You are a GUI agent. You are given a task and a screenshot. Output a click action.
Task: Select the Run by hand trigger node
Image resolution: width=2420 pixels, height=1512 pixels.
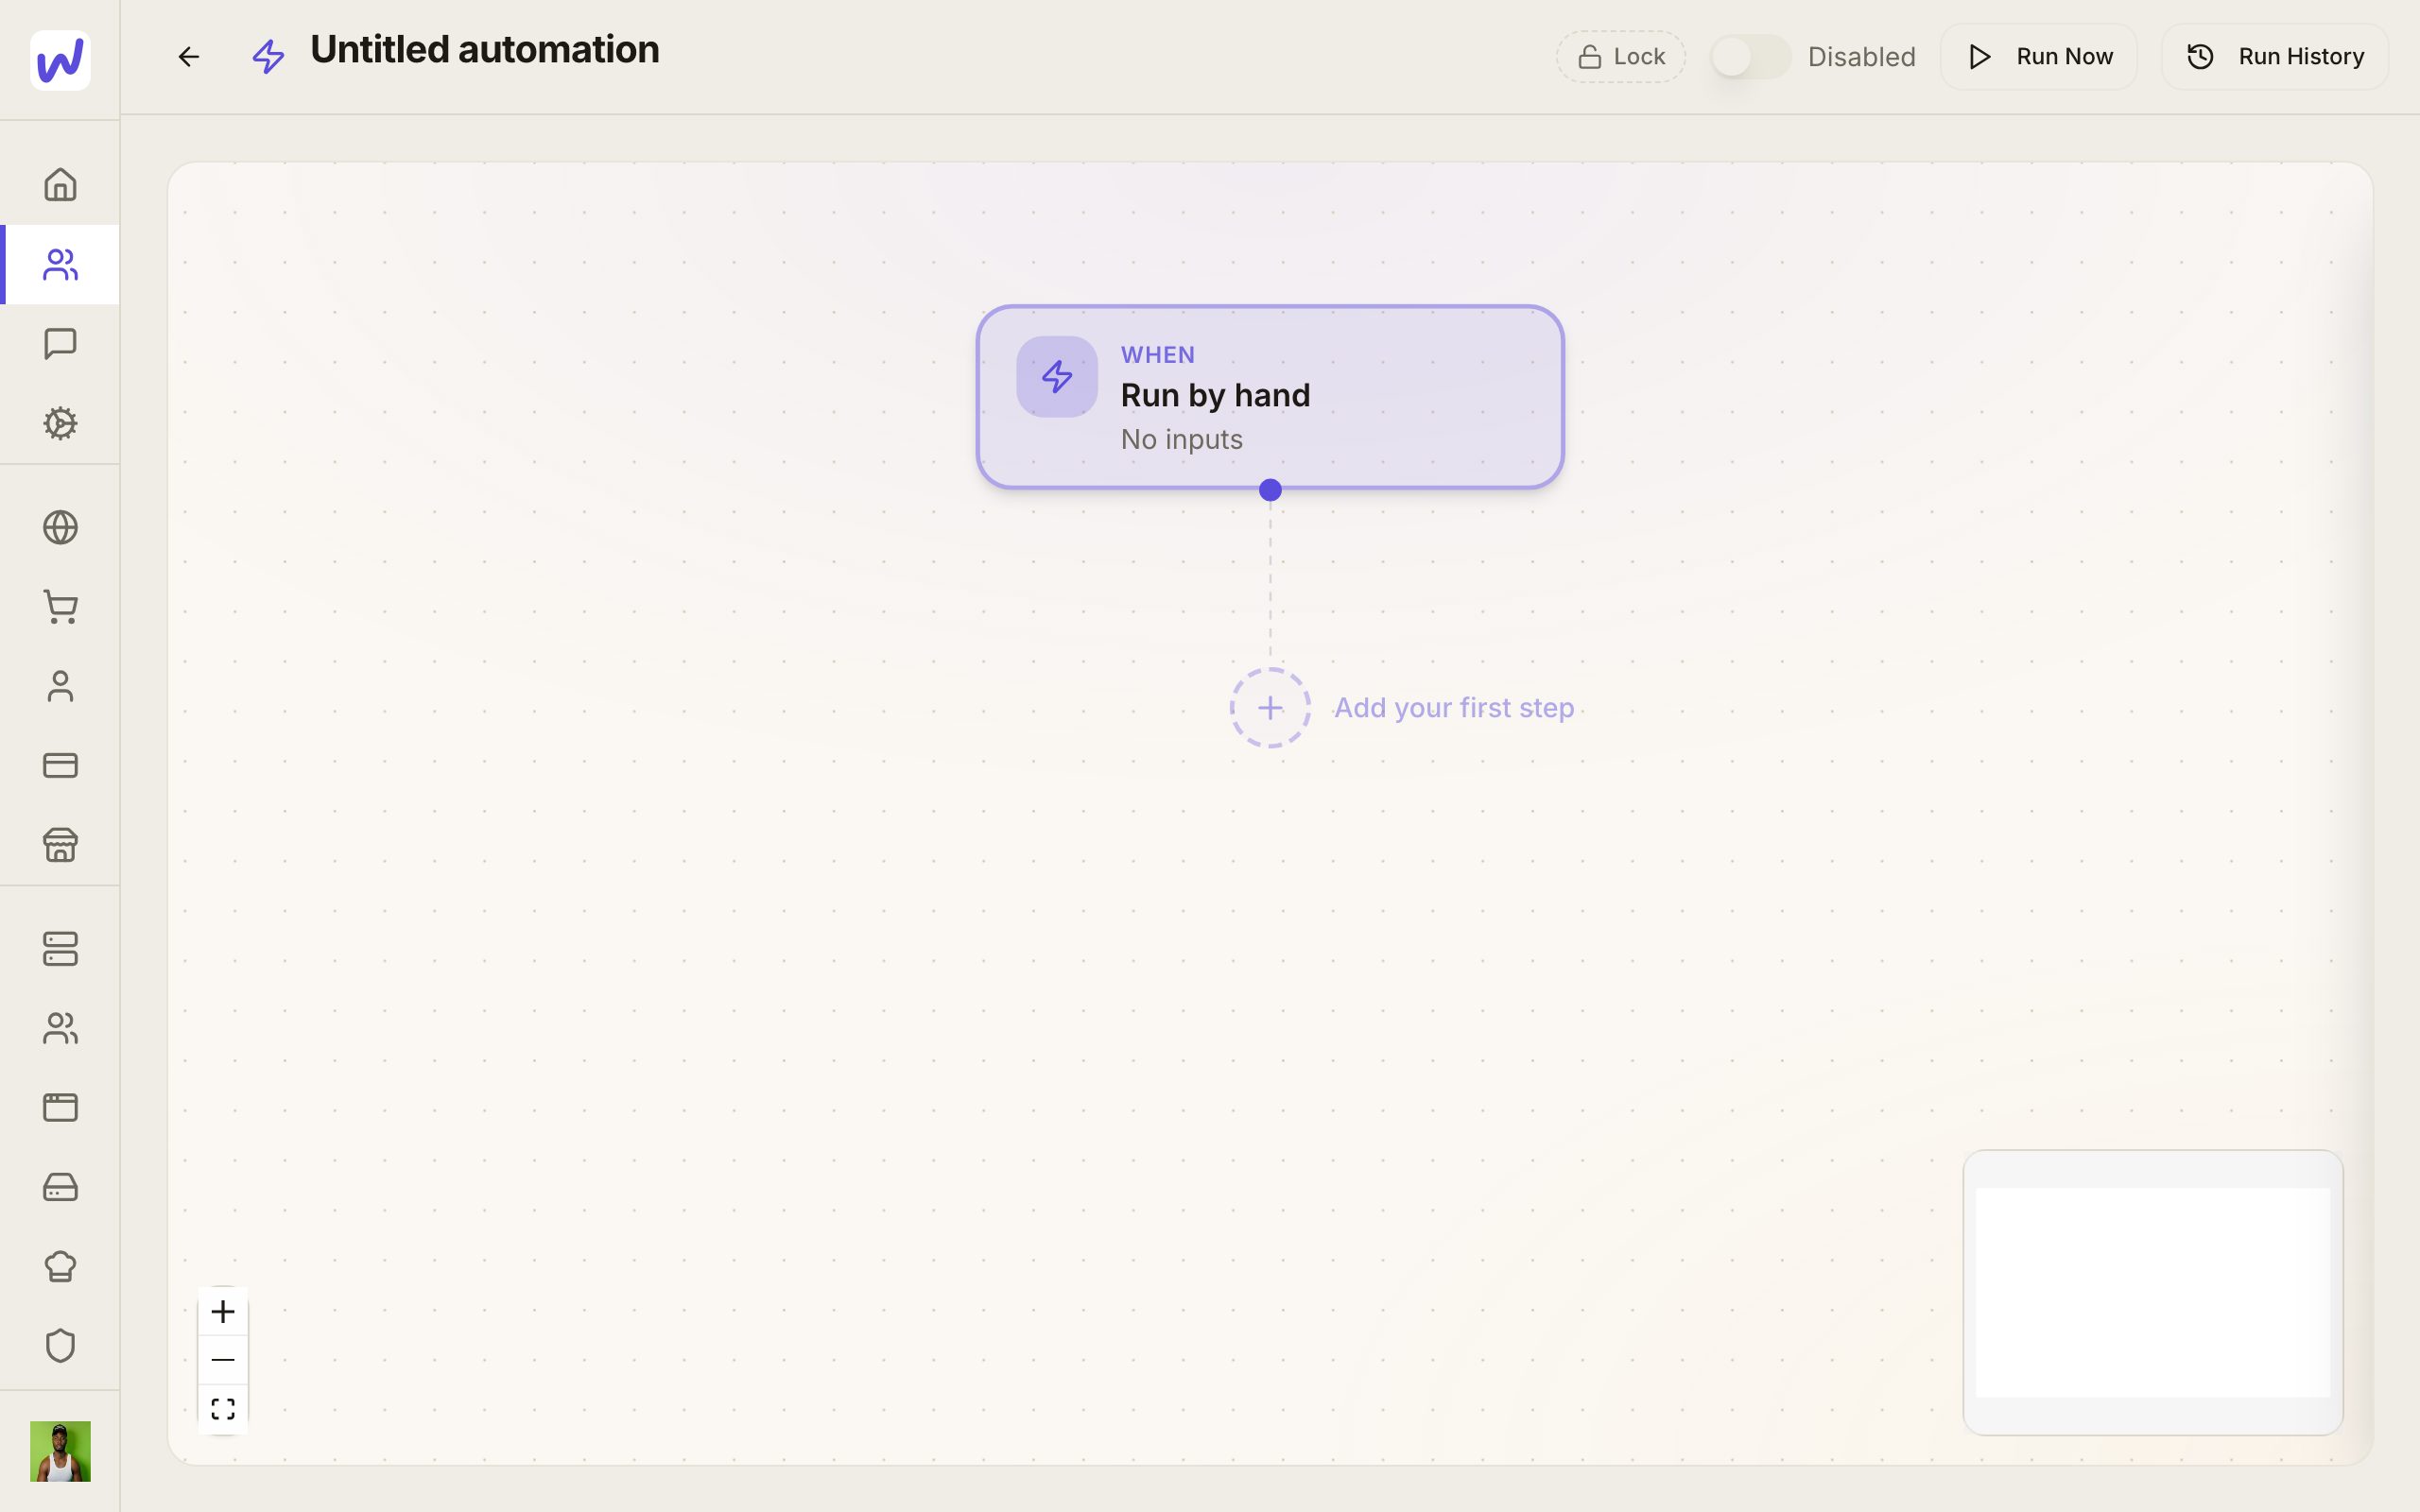1270,397
